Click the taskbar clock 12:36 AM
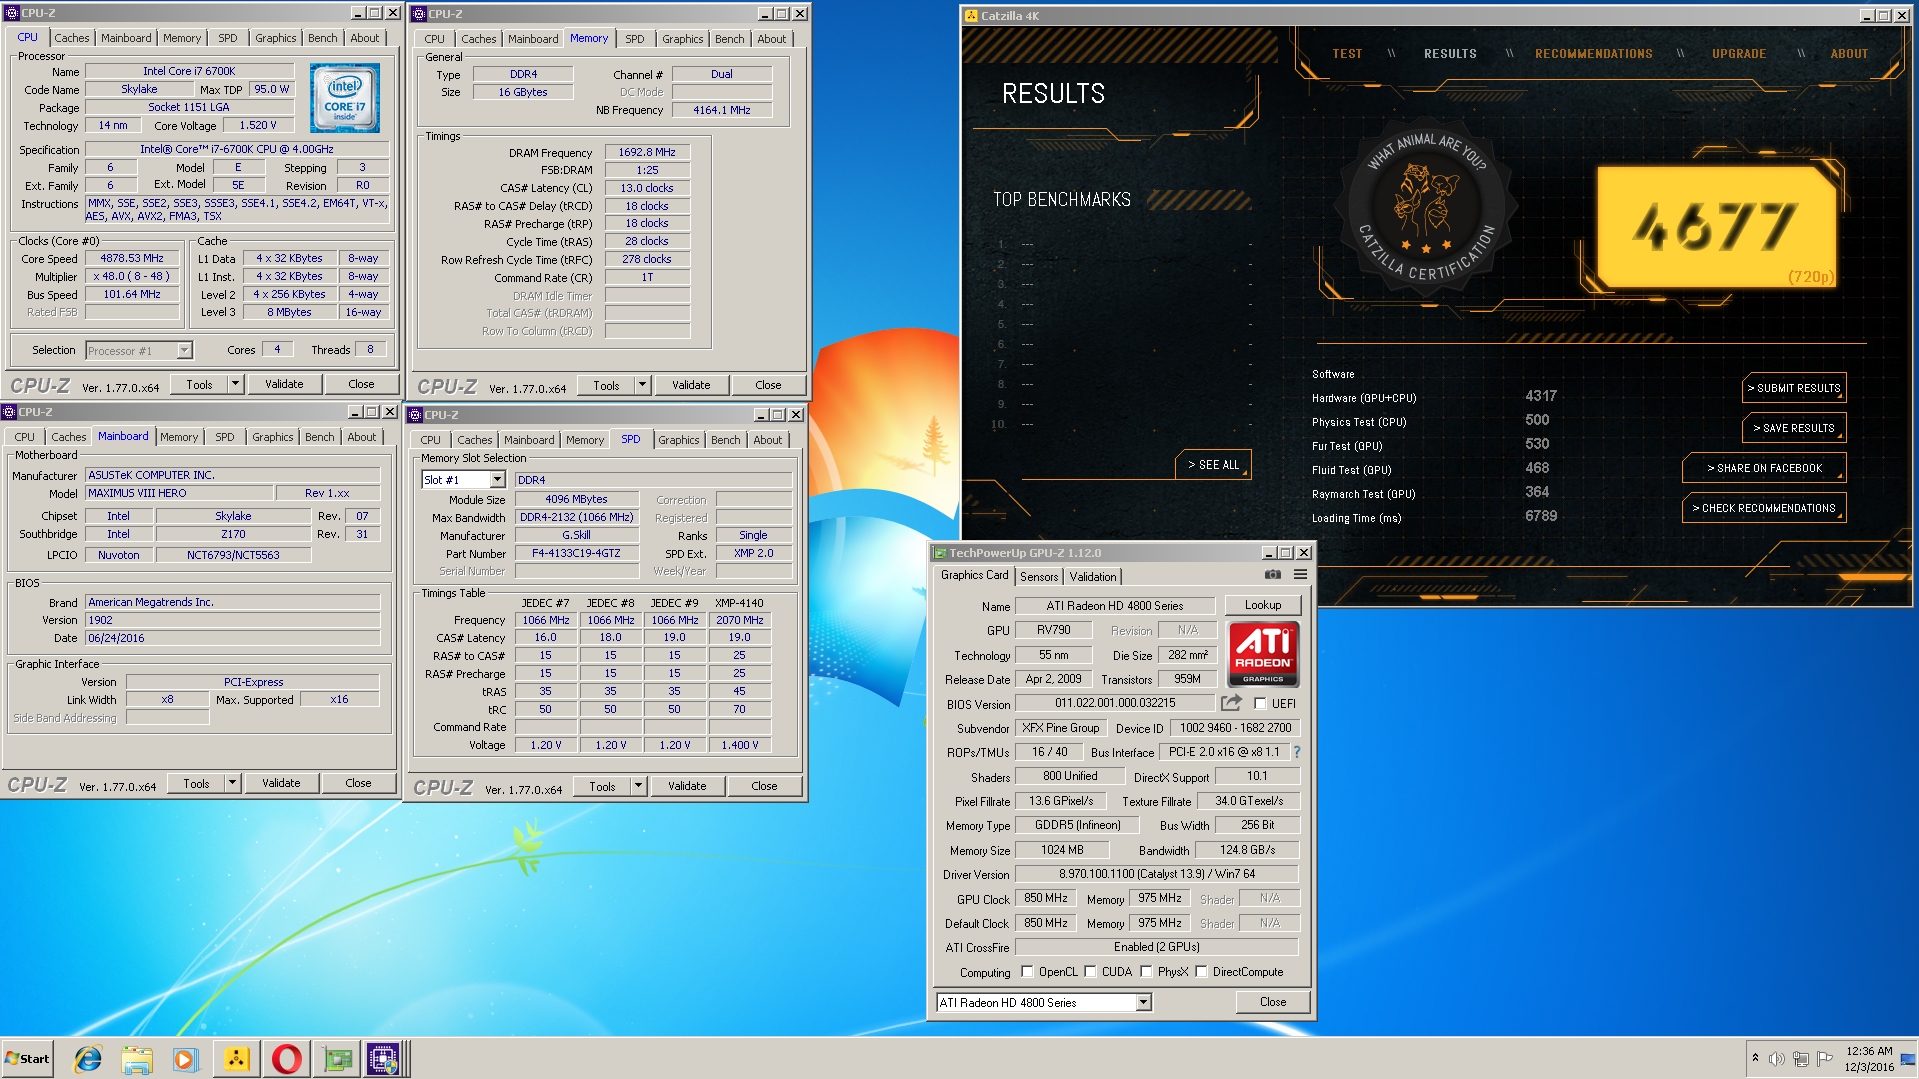Screen dimensions: 1919x1079 pos(1869,1051)
